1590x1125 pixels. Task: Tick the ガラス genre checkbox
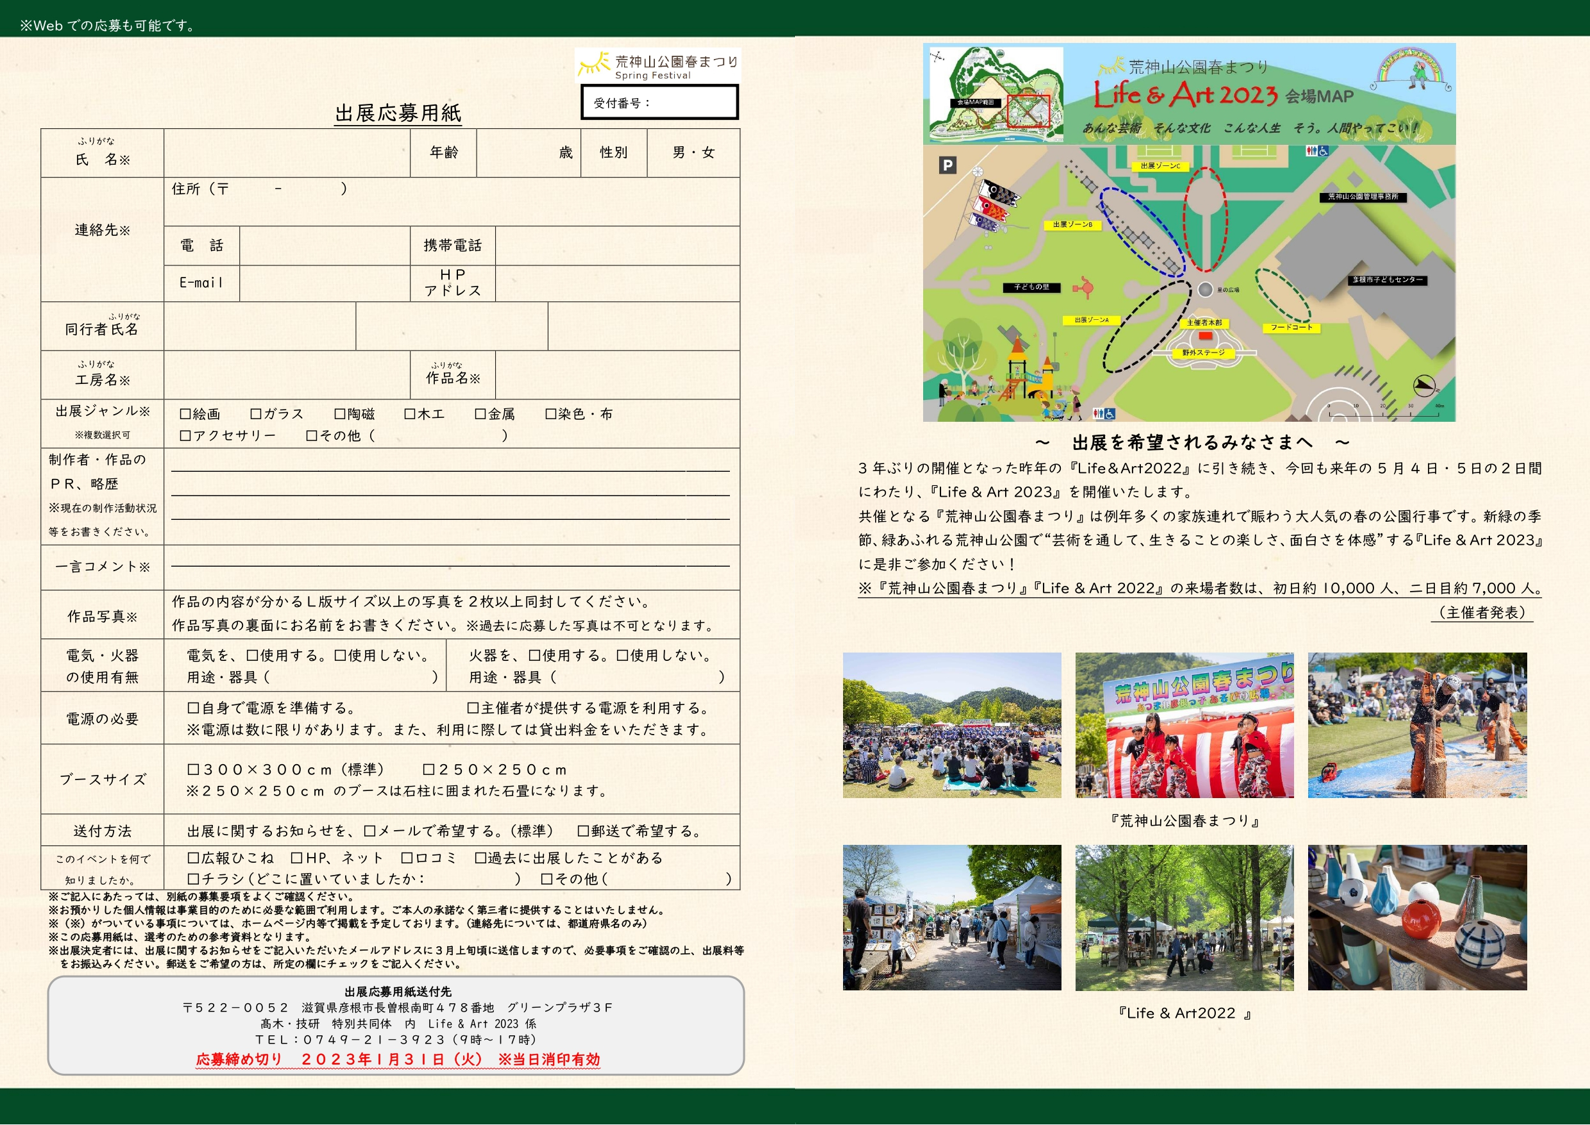(256, 414)
